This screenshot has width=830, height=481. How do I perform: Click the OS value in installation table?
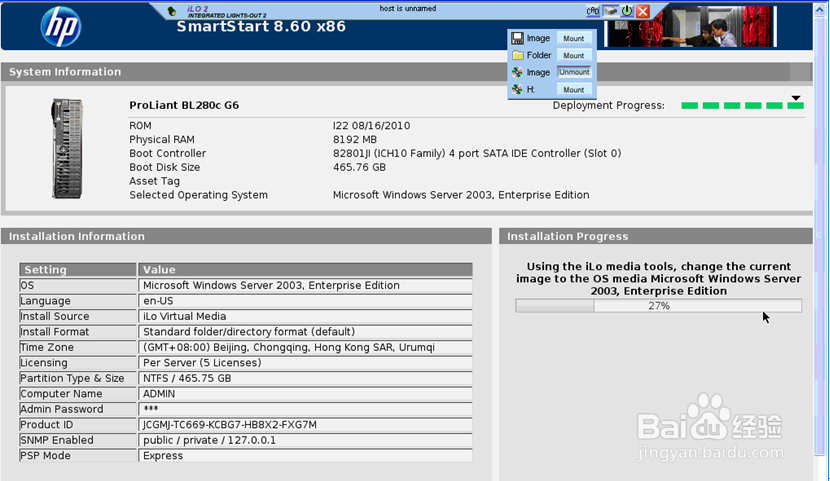[305, 285]
